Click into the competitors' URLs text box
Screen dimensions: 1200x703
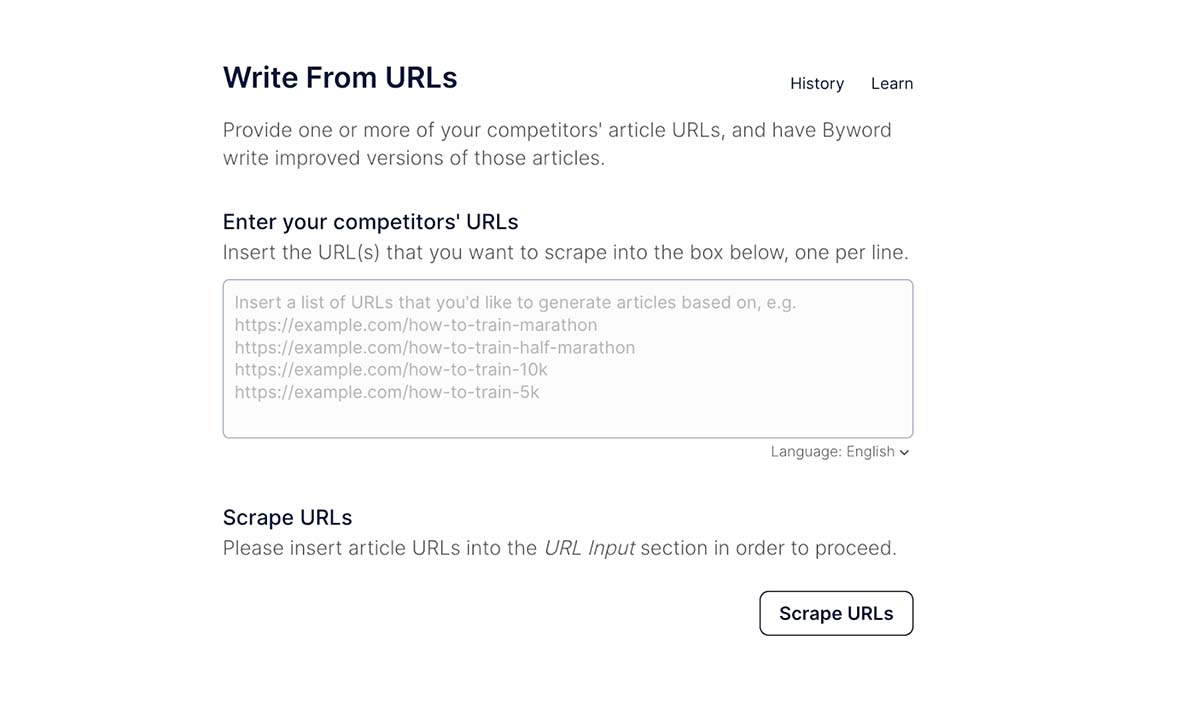(x=567, y=358)
